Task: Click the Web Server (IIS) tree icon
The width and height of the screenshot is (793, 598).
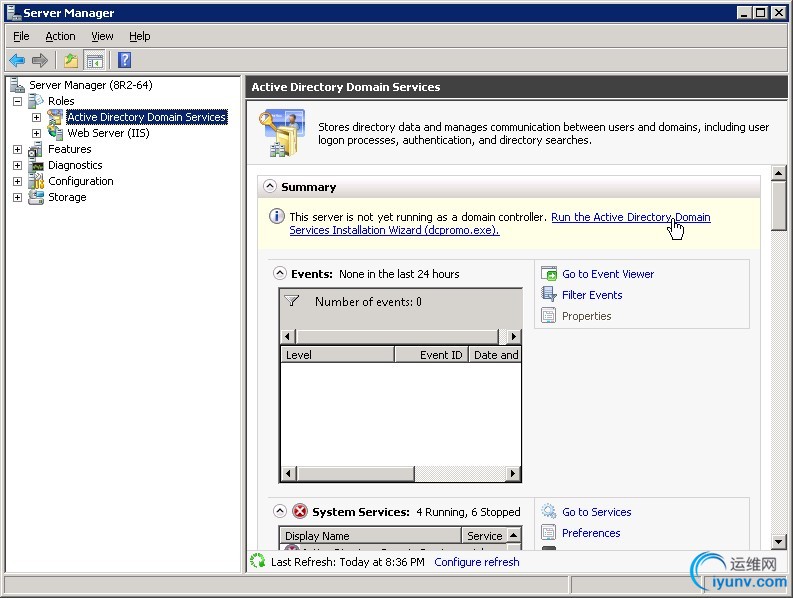Action: 55,133
